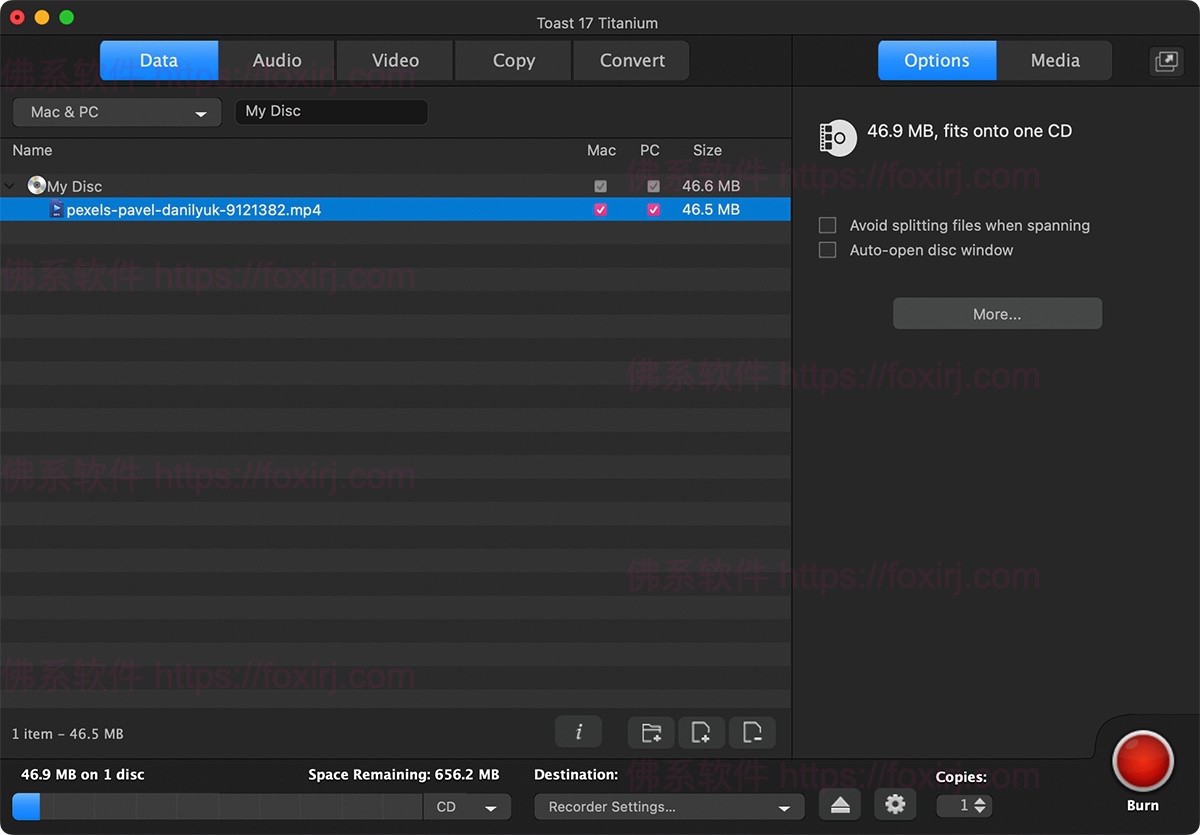Click the add folder icon

[x=650, y=732]
